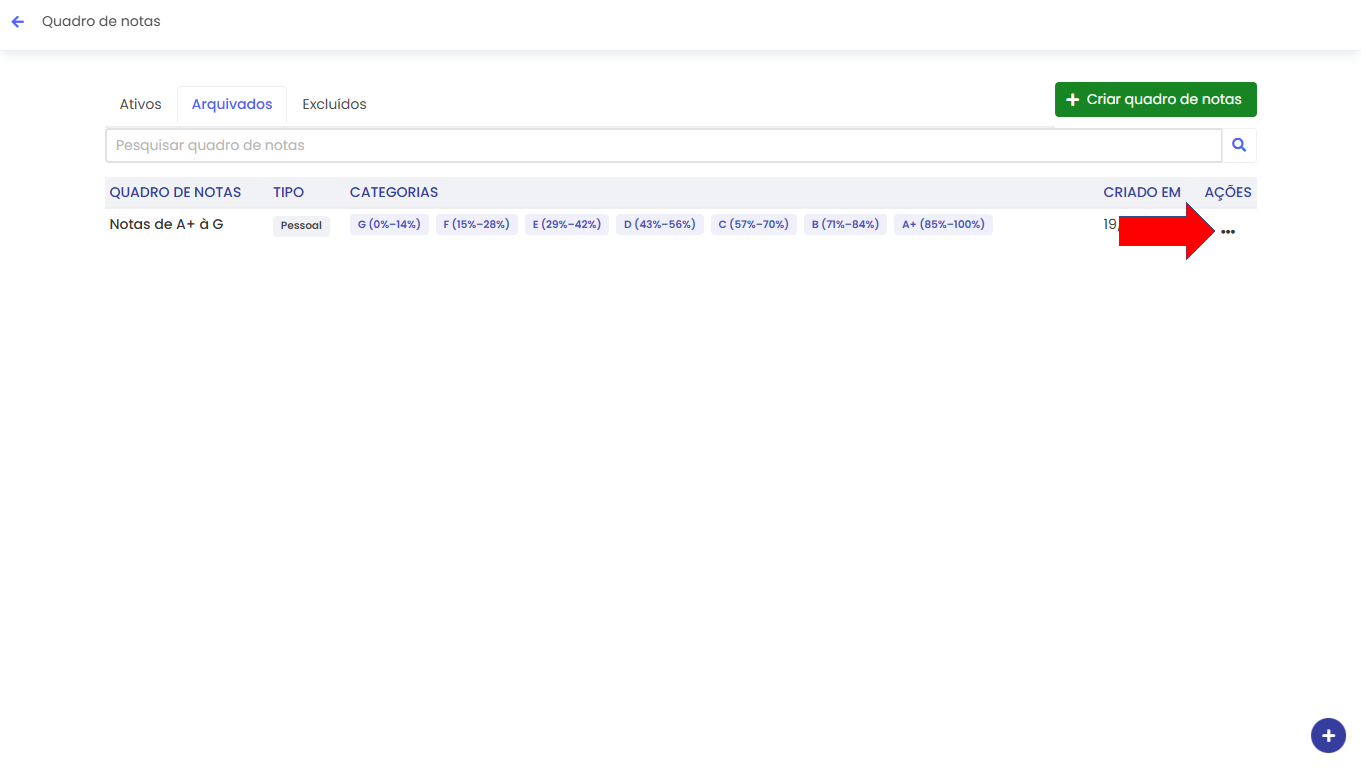Screen dimensions: 1366x768
Task: Click the A+ (85%-100%) category tag
Action: (x=943, y=224)
